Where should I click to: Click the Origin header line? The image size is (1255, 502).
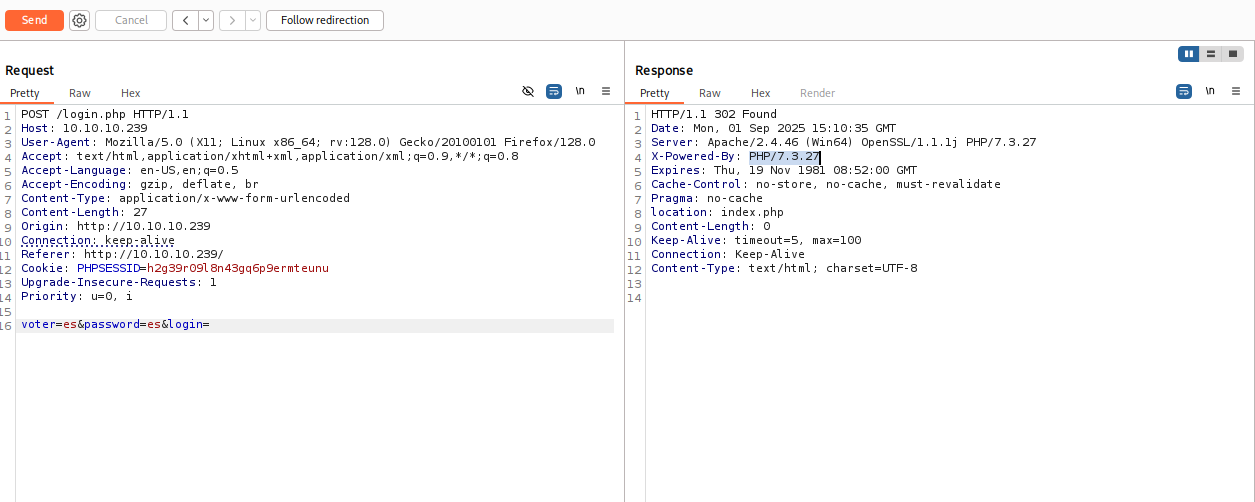click(x=116, y=226)
